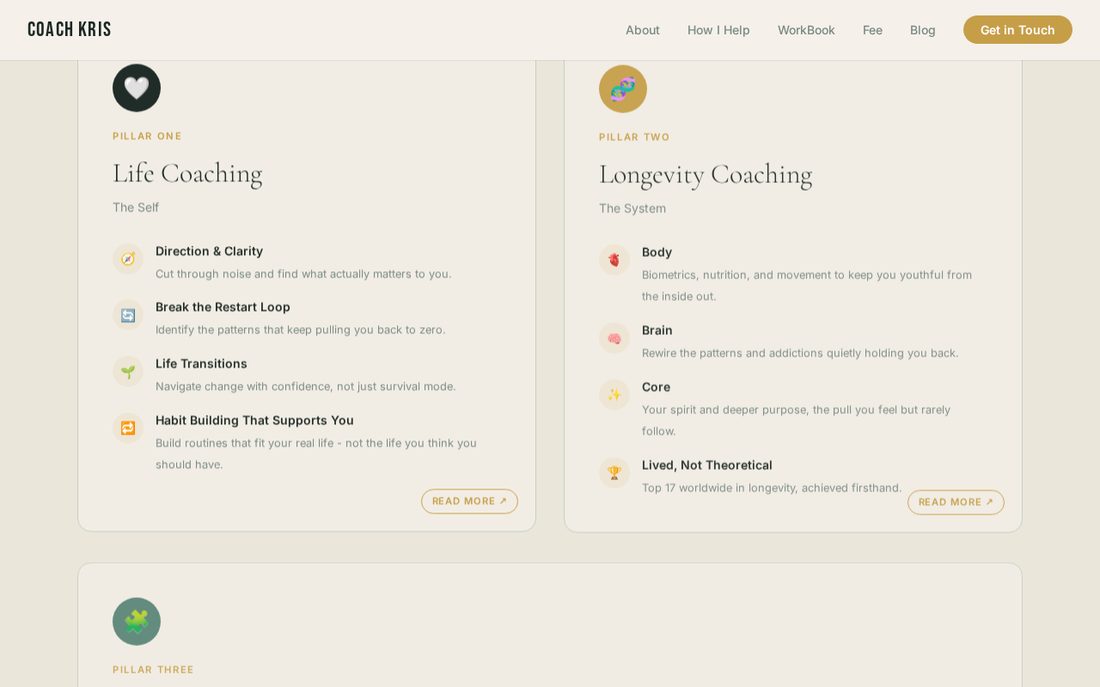The width and height of the screenshot is (1100, 687).
Task: Click the PILLAR TWO label
Action: pyautogui.click(x=634, y=137)
